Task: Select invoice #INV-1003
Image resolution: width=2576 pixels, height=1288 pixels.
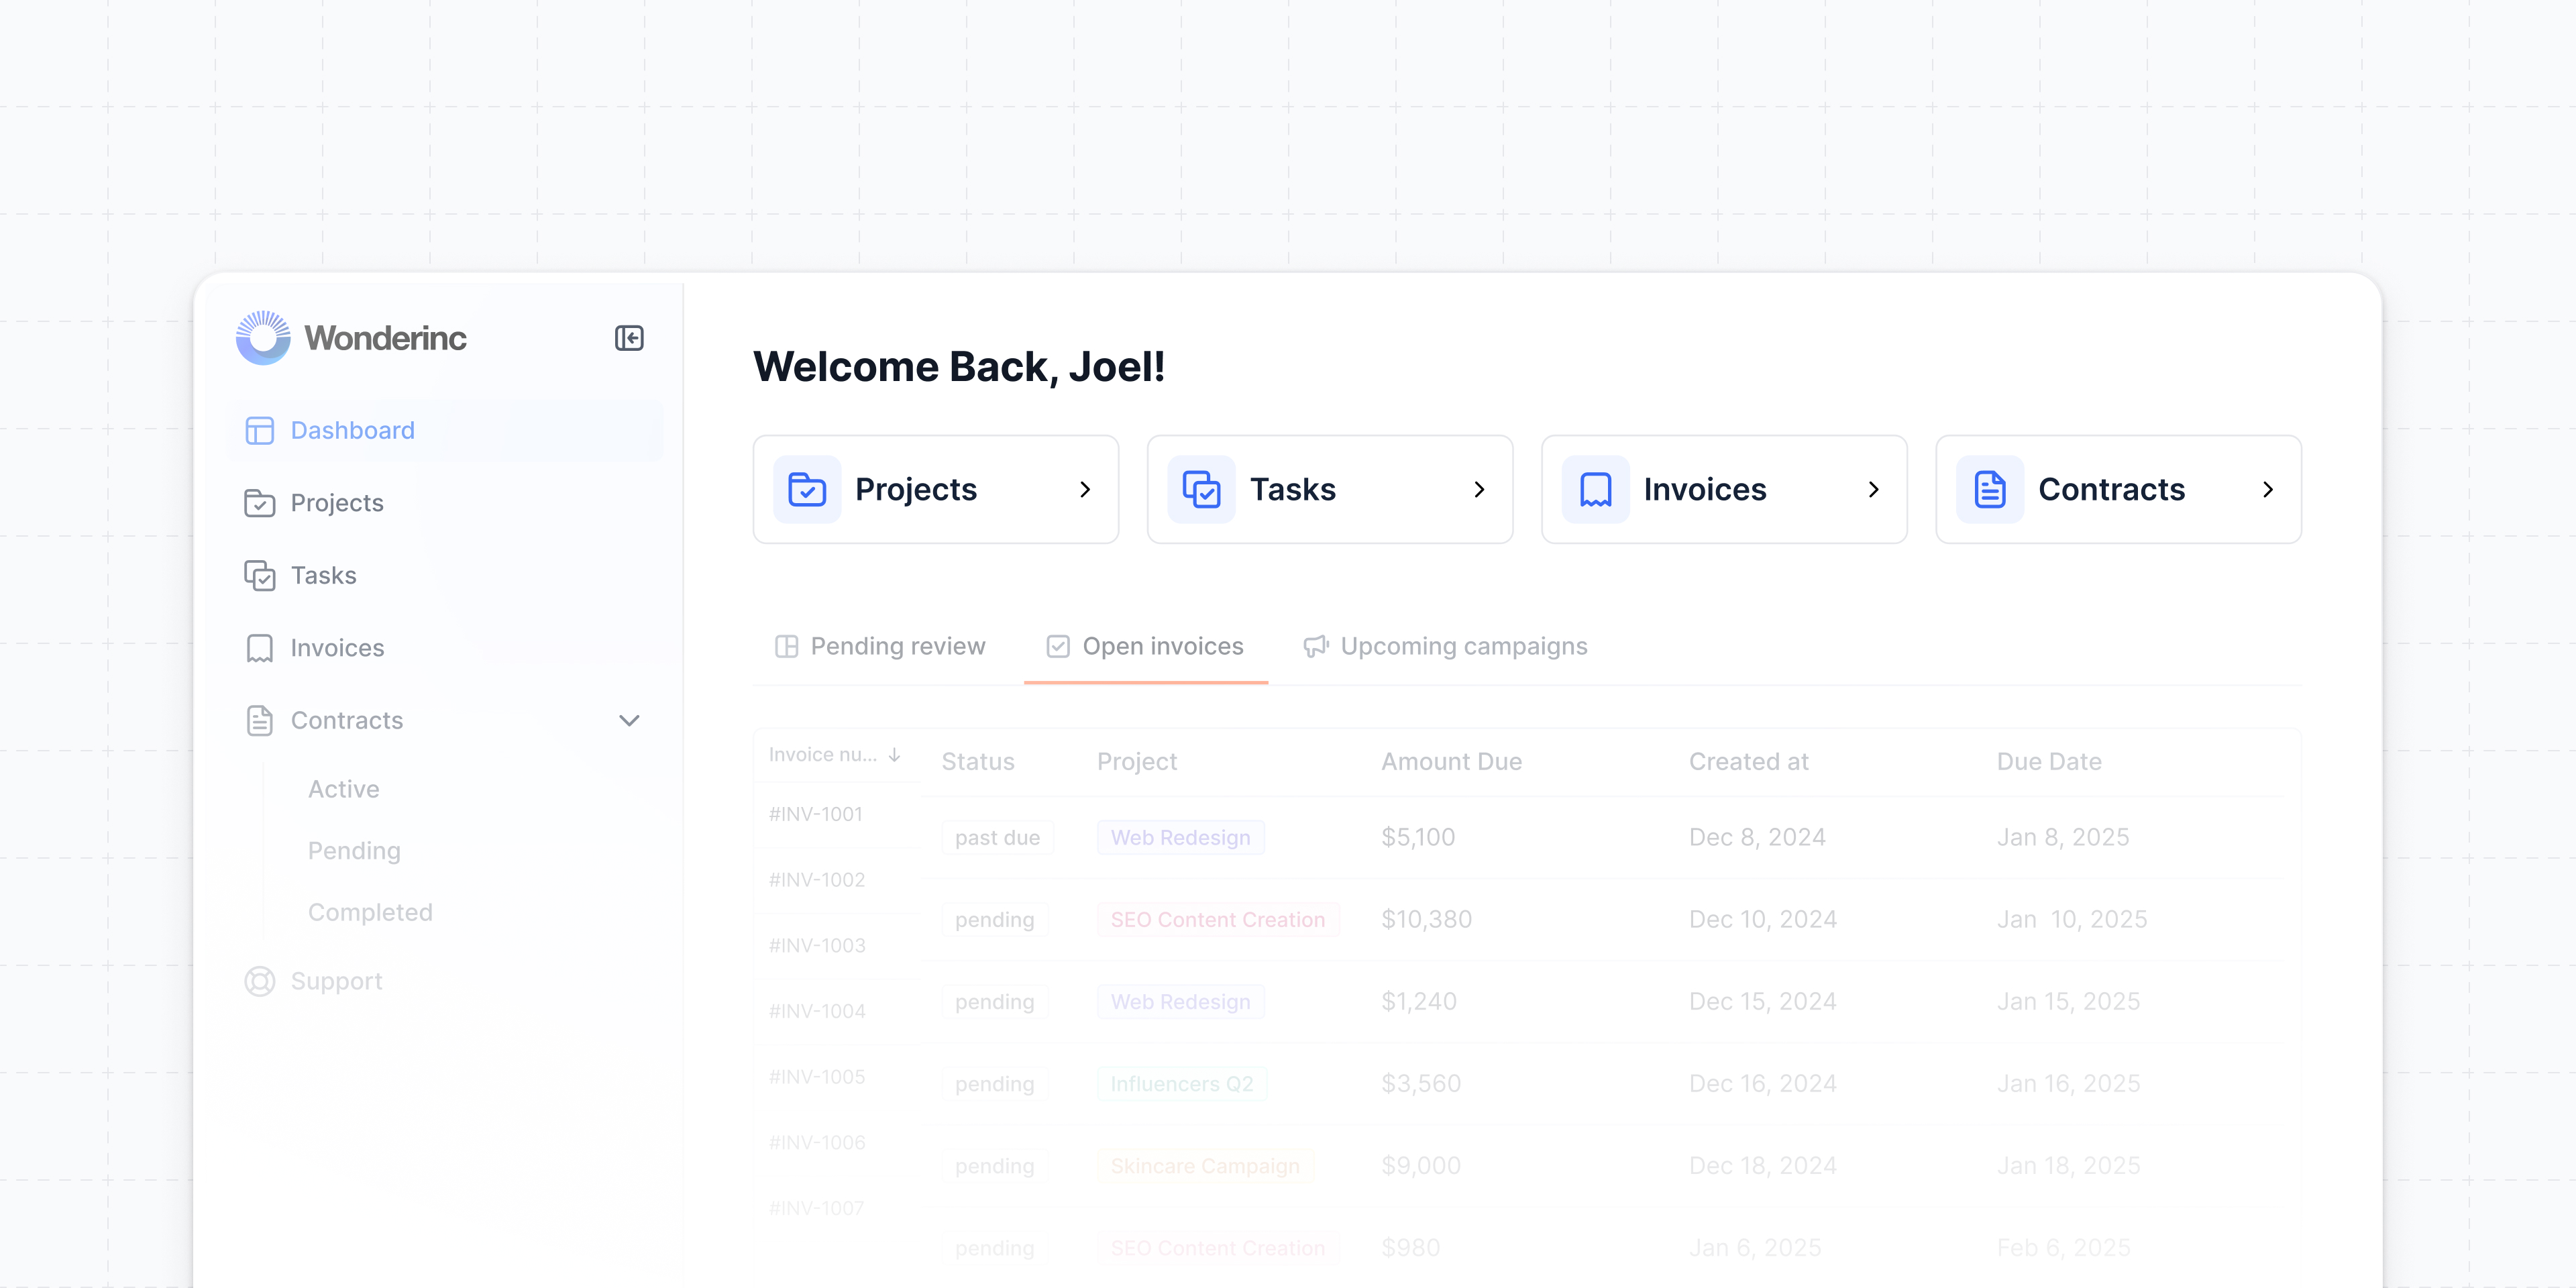Action: (817, 946)
